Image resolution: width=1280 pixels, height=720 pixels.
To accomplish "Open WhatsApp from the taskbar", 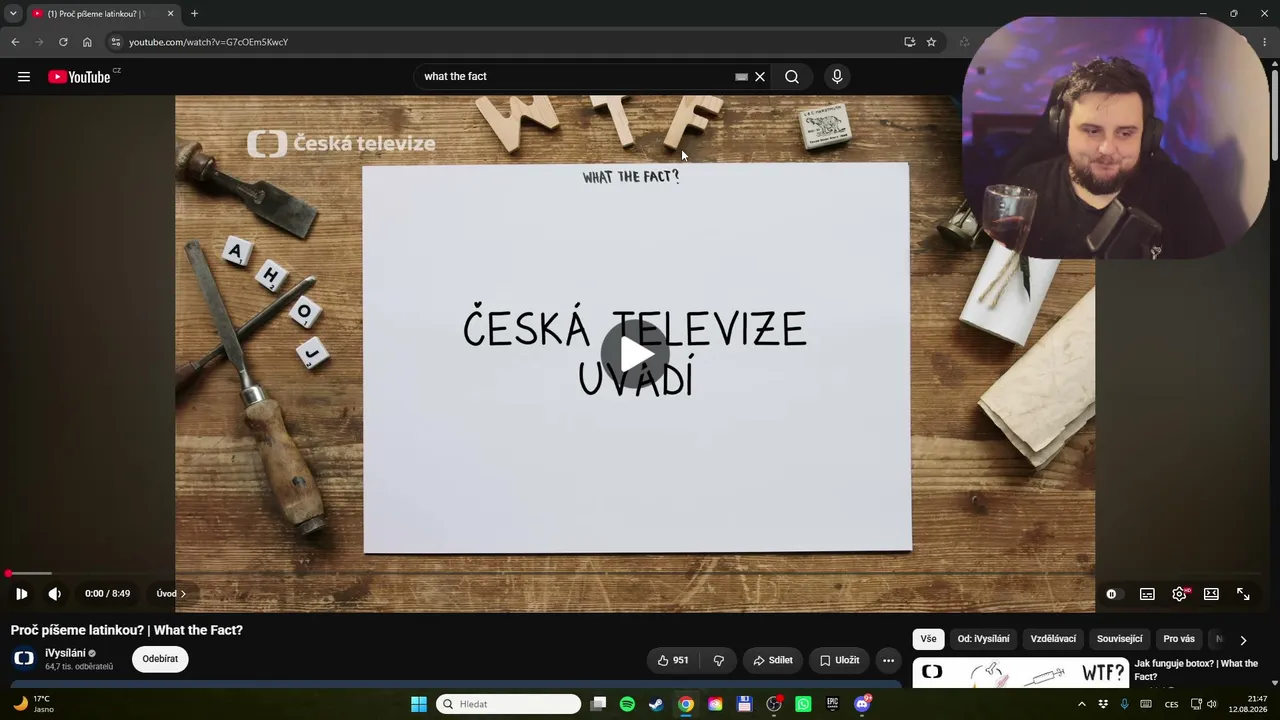I will click(803, 704).
